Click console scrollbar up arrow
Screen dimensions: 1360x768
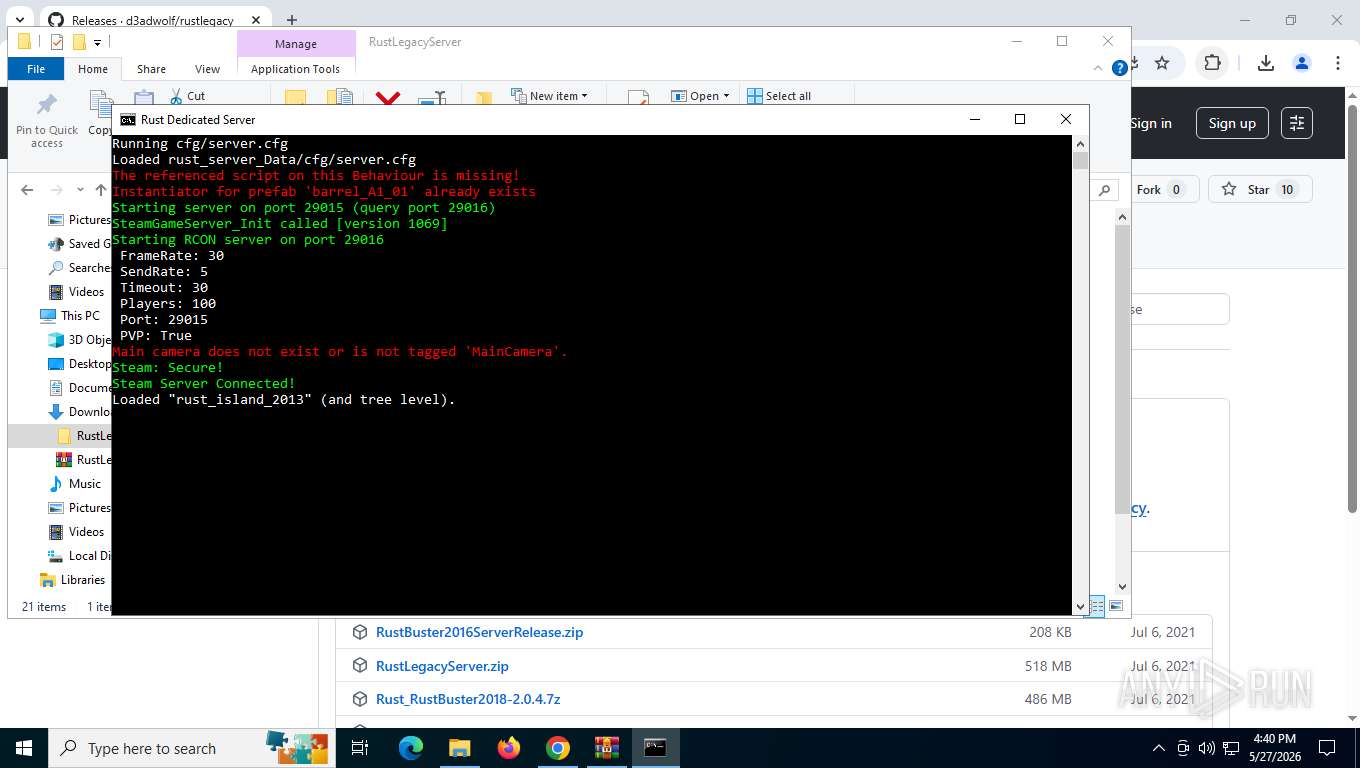[x=1080, y=143]
